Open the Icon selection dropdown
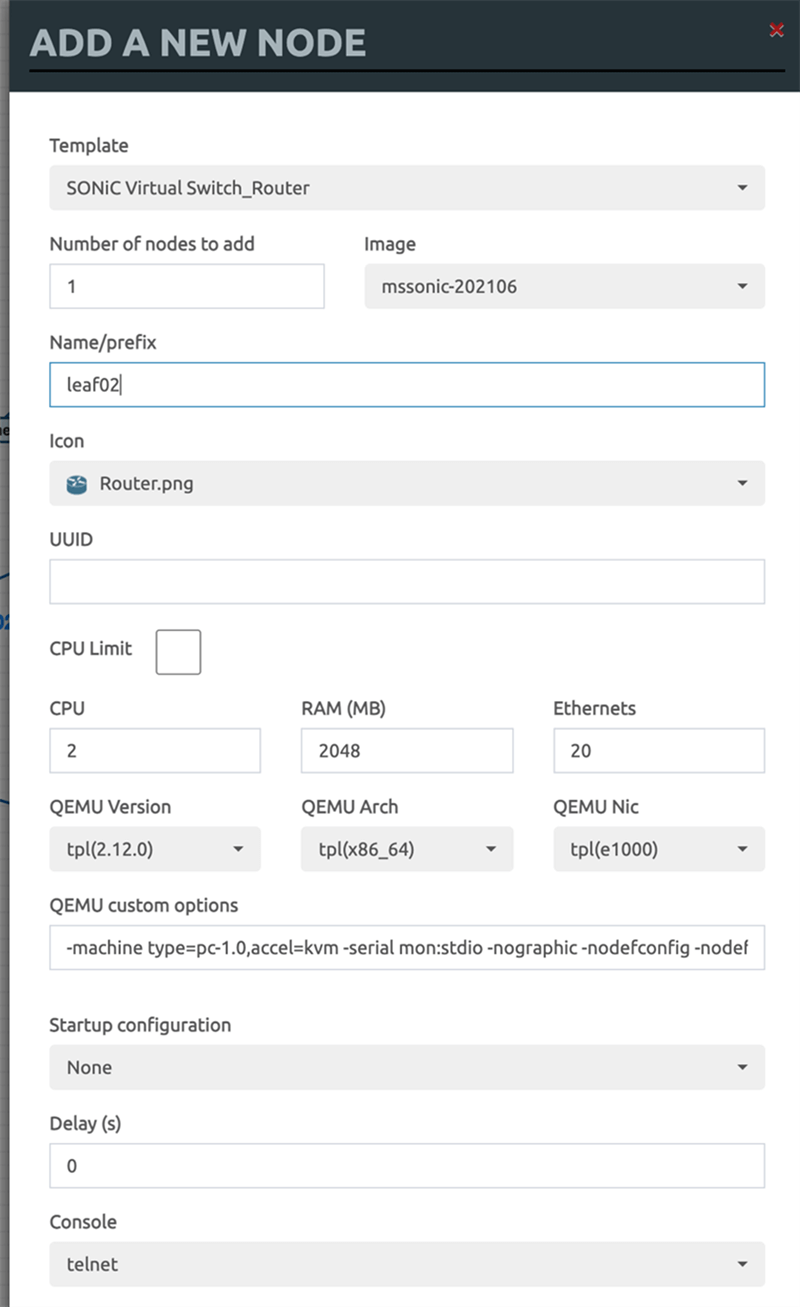 coord(406,484)
